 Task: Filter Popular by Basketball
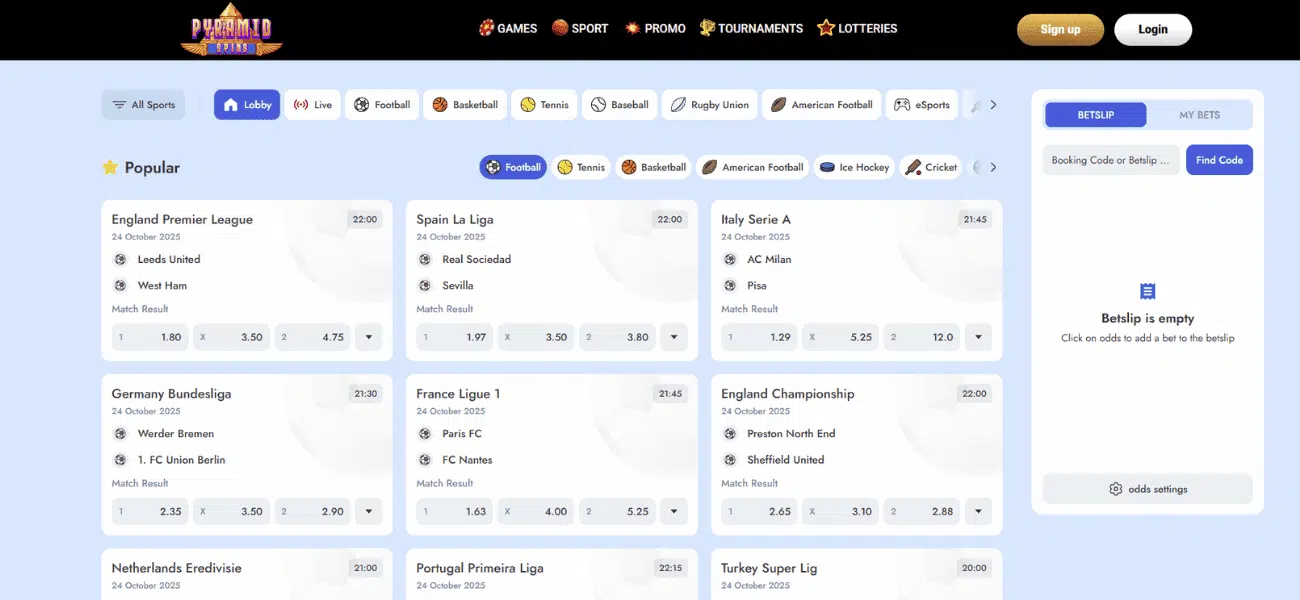pyautogui.click(x=653, y=167)
